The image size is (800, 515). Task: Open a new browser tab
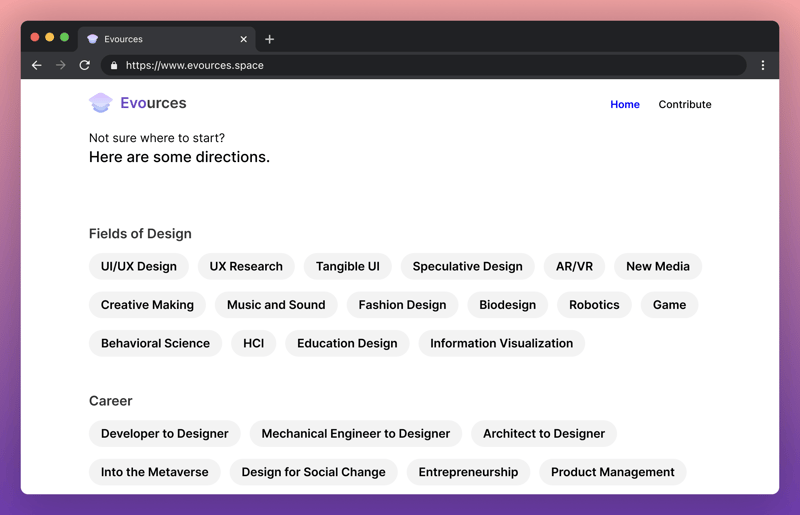pyautogui.click(x=269, y=39)
